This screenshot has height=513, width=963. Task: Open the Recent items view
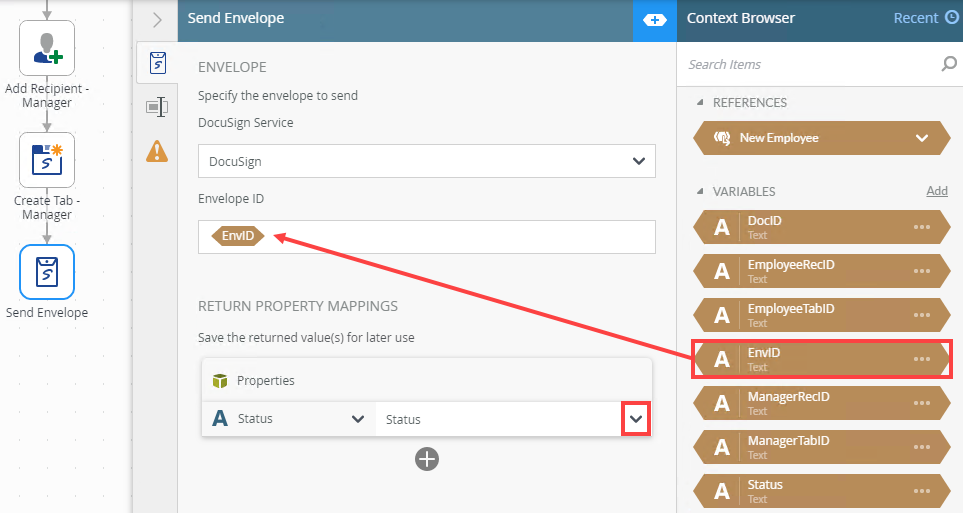925,18
